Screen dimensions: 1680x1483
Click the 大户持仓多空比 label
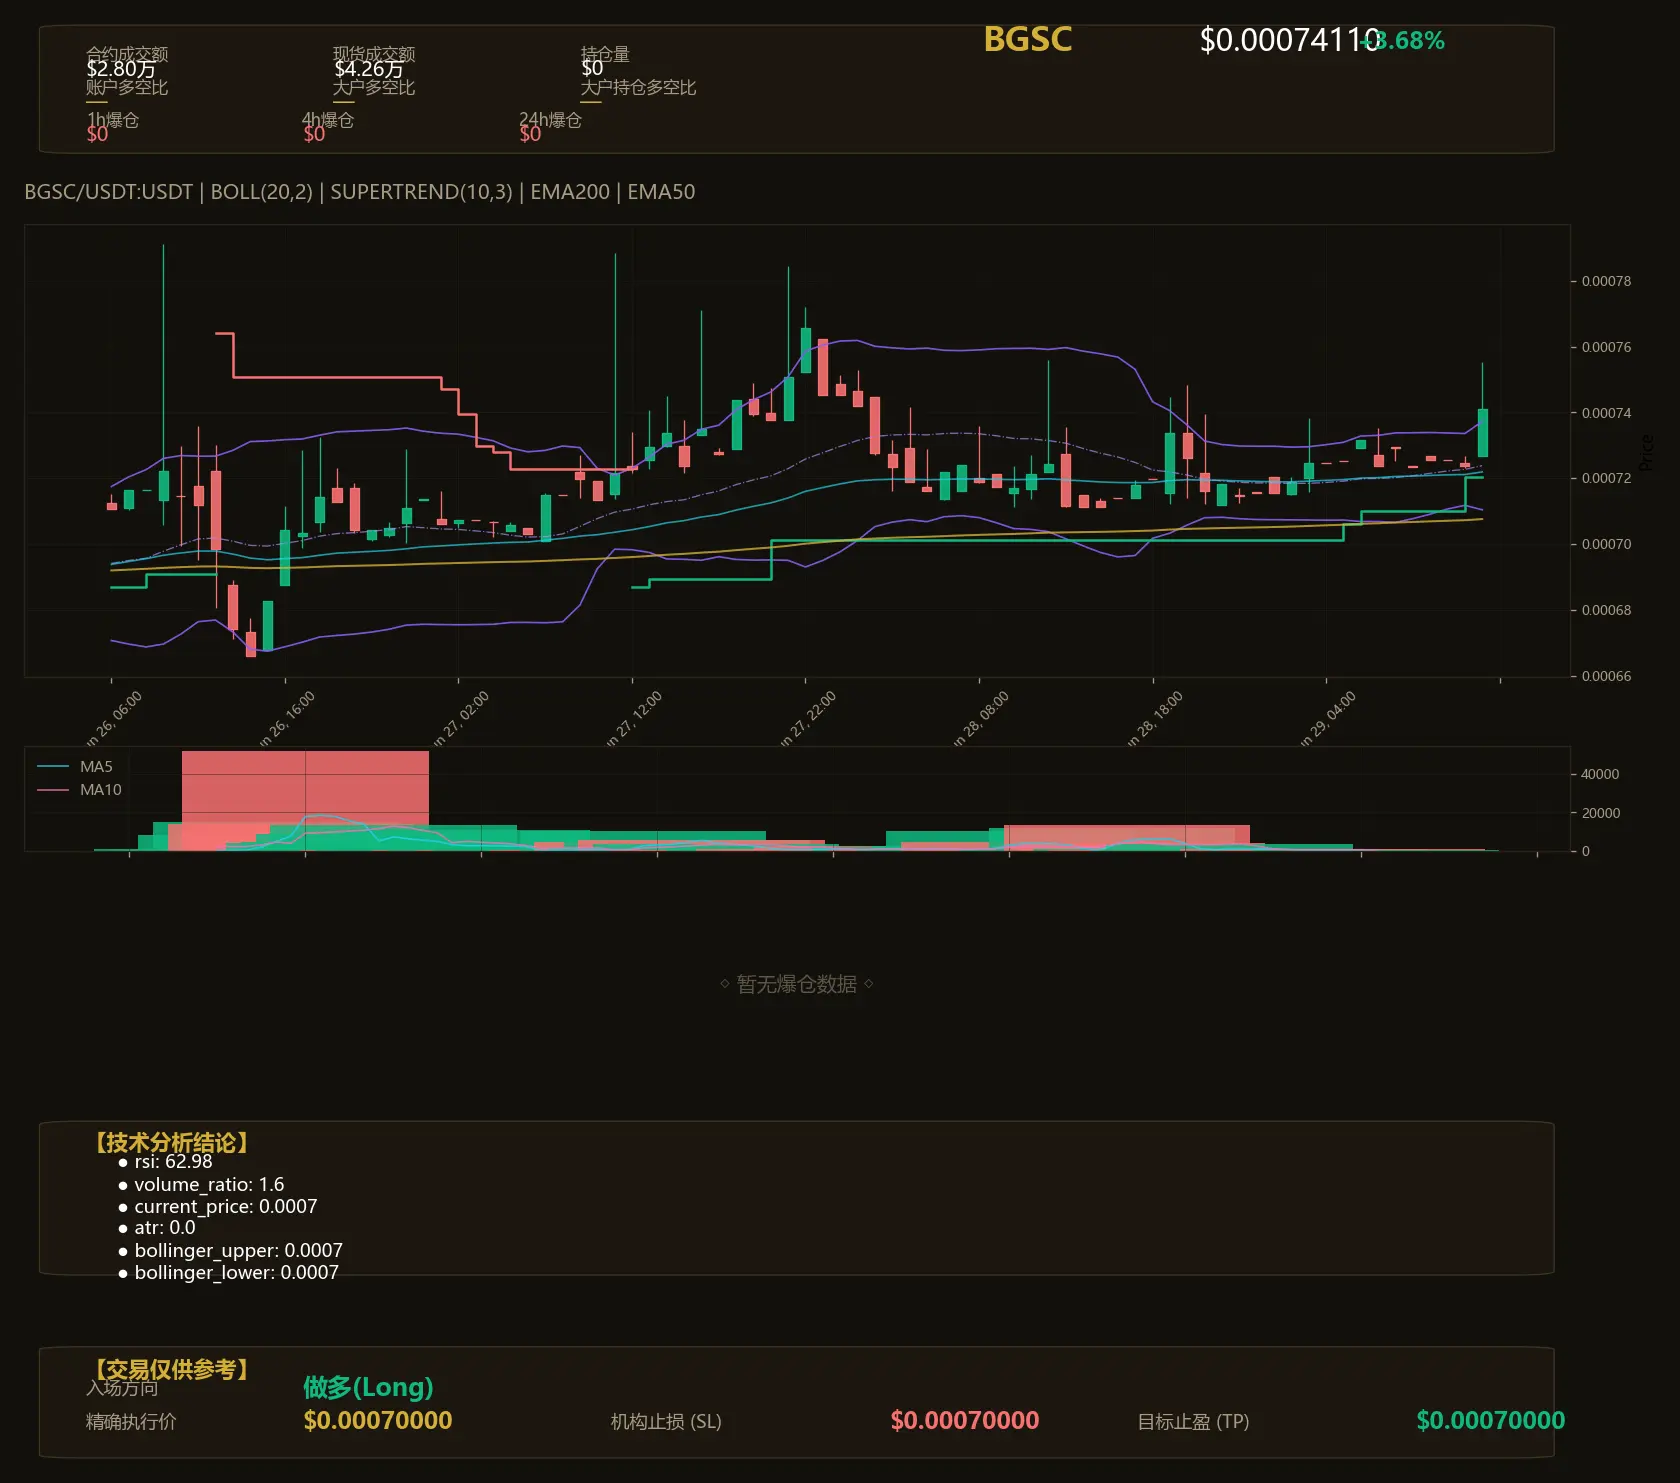coord(638,87)
